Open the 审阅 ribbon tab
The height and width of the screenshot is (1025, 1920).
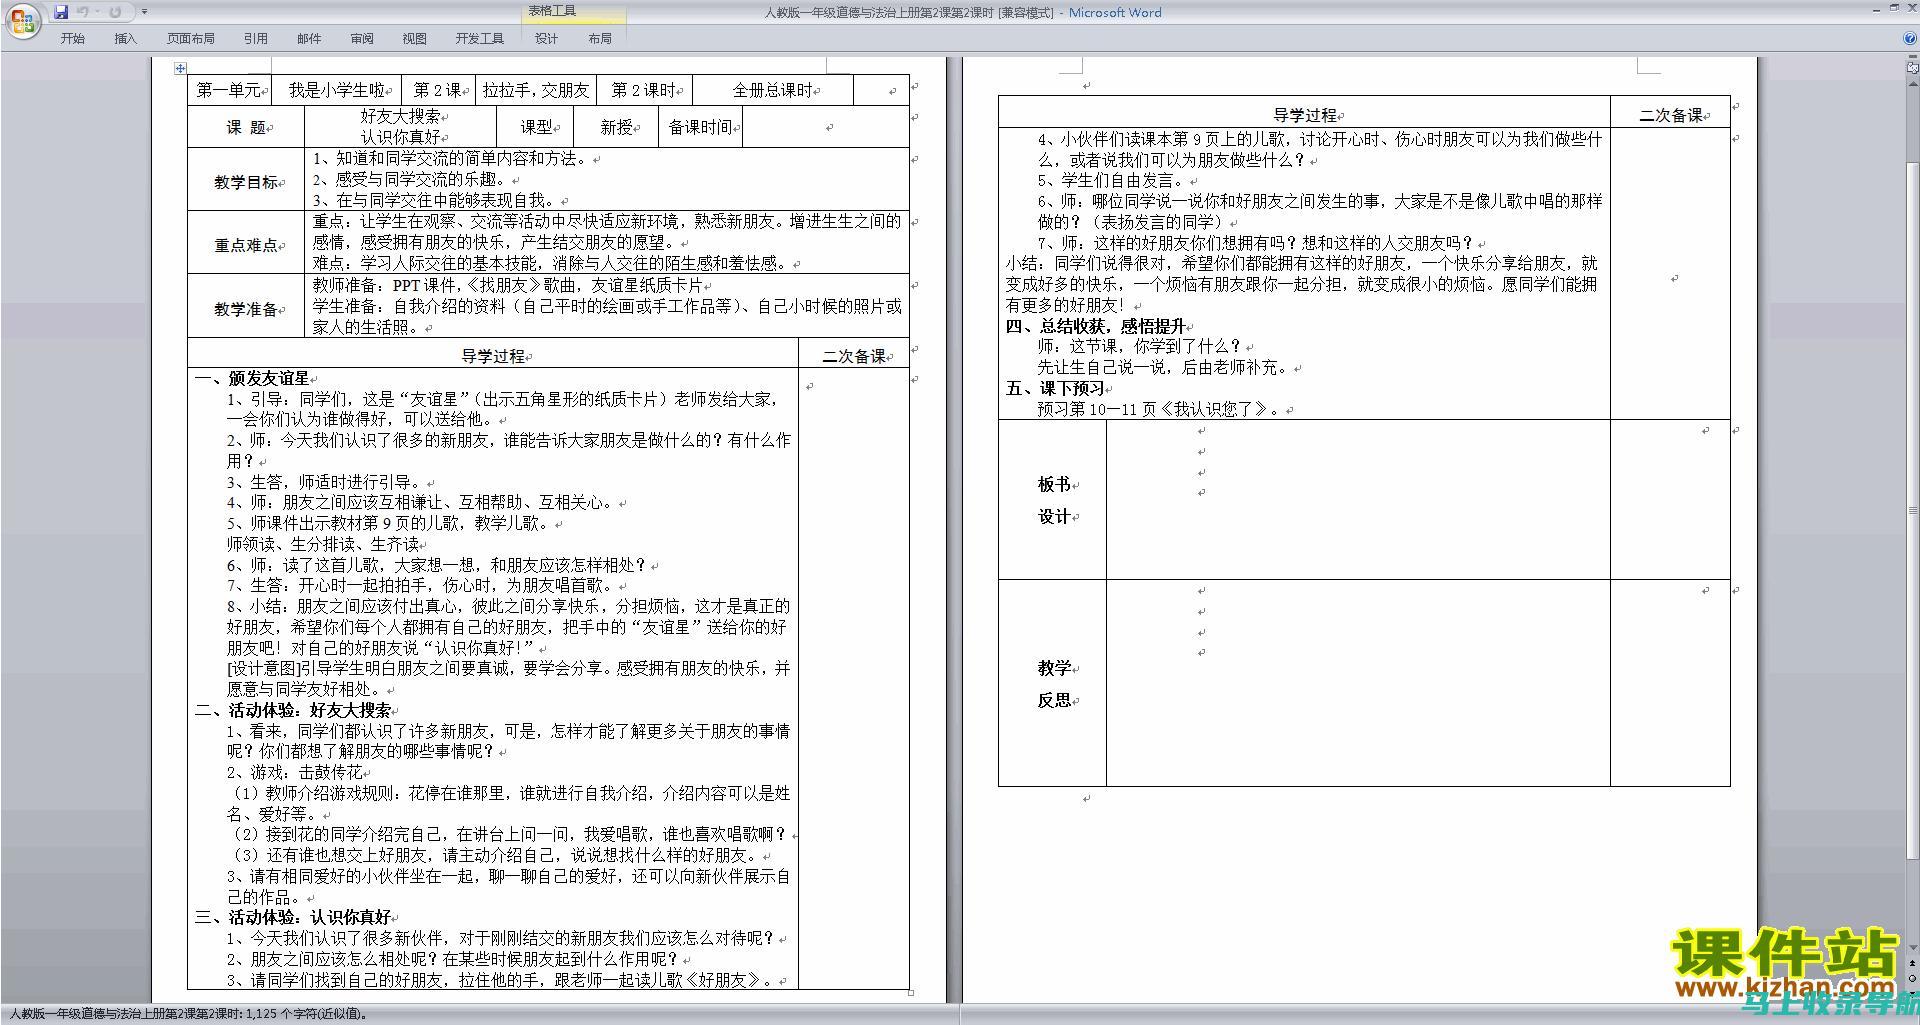click(362, 38)
